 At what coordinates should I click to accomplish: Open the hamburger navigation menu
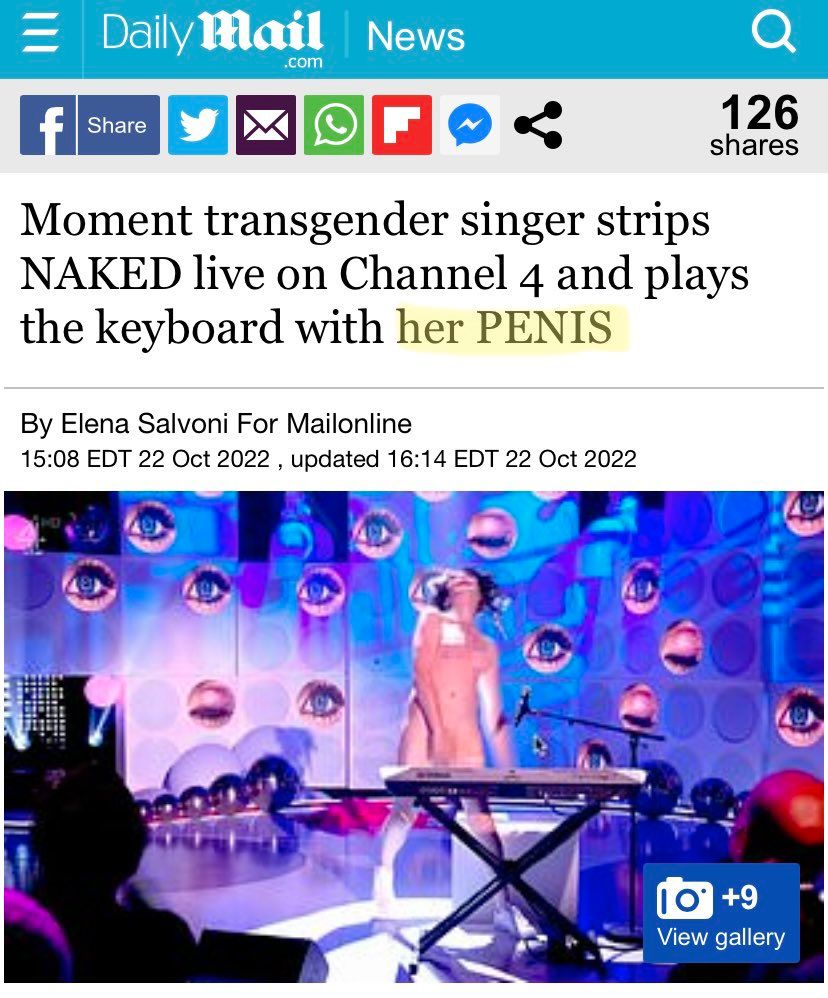41,35
